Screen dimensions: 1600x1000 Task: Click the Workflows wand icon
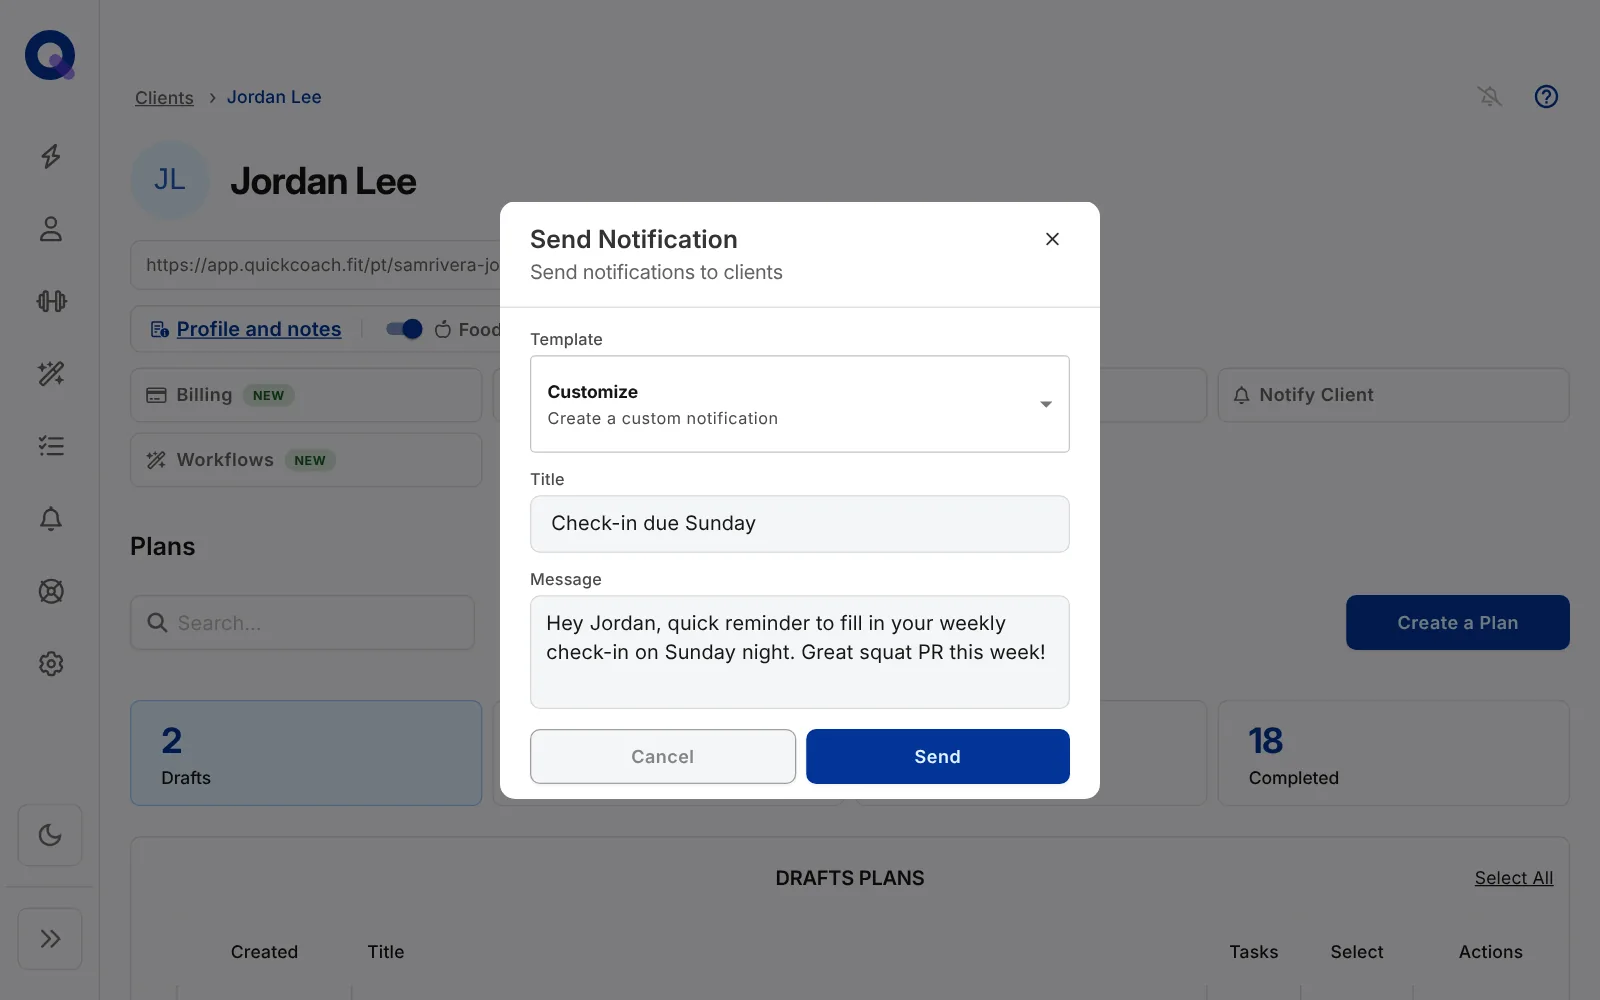pyautogui.click(x=156, y=460)
